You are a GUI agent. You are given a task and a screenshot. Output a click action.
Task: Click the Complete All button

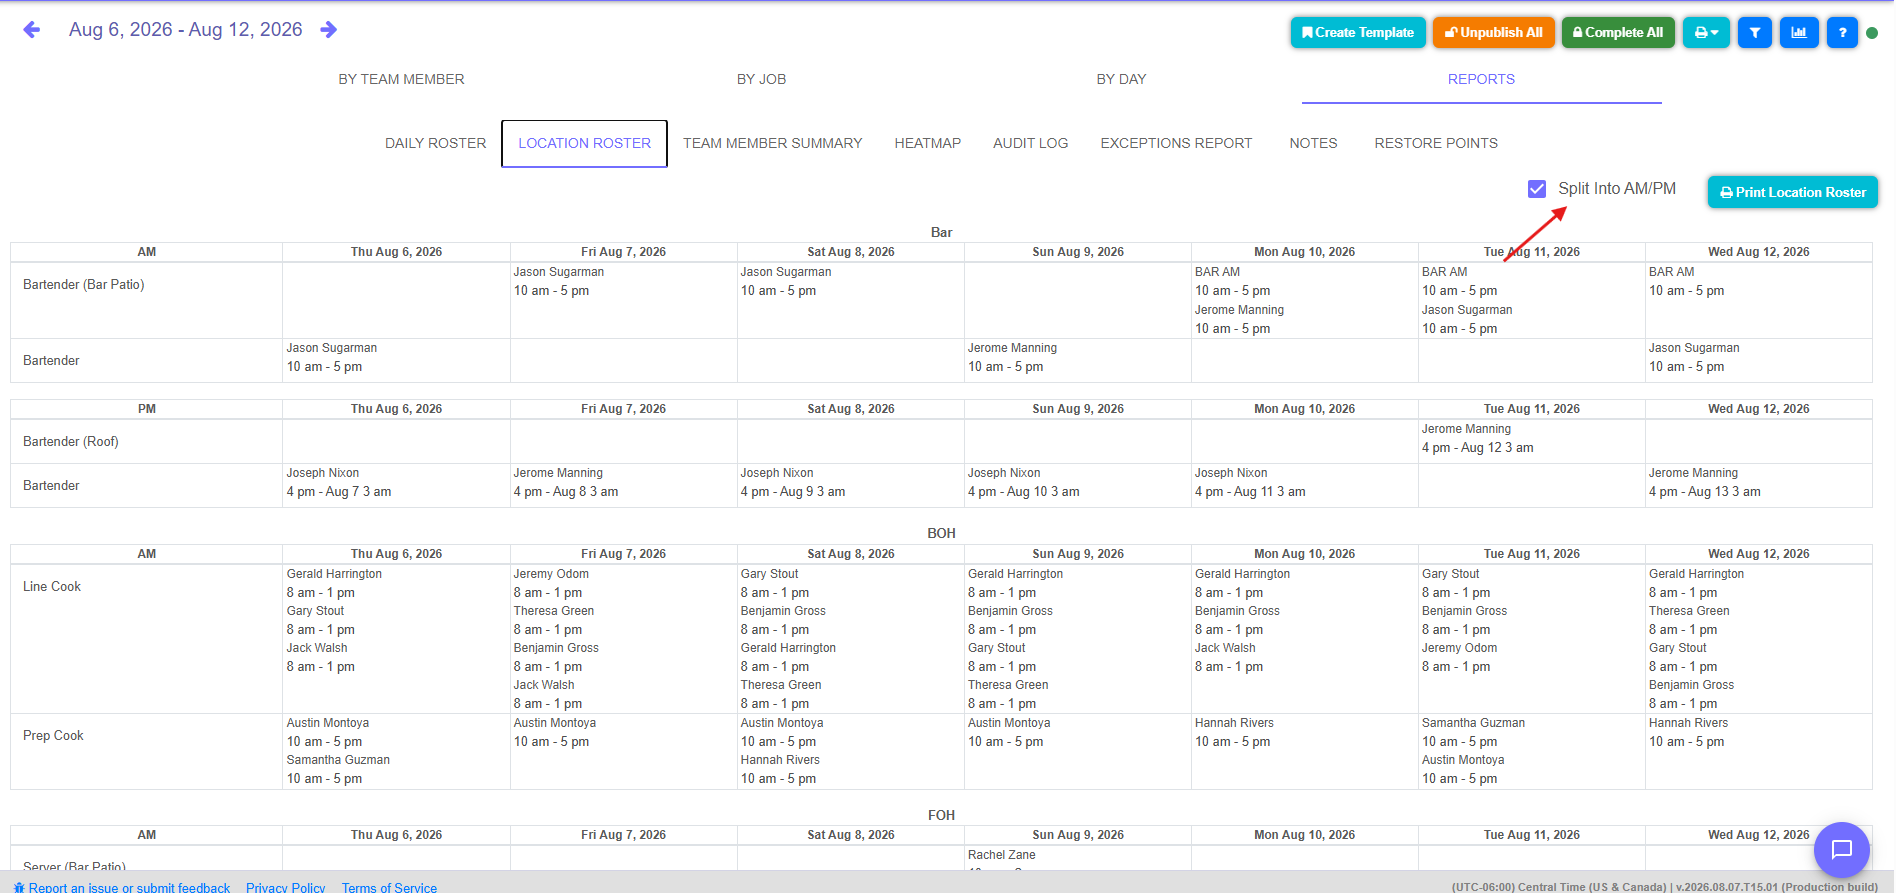pyautogui.click(x=1618, y=32)
